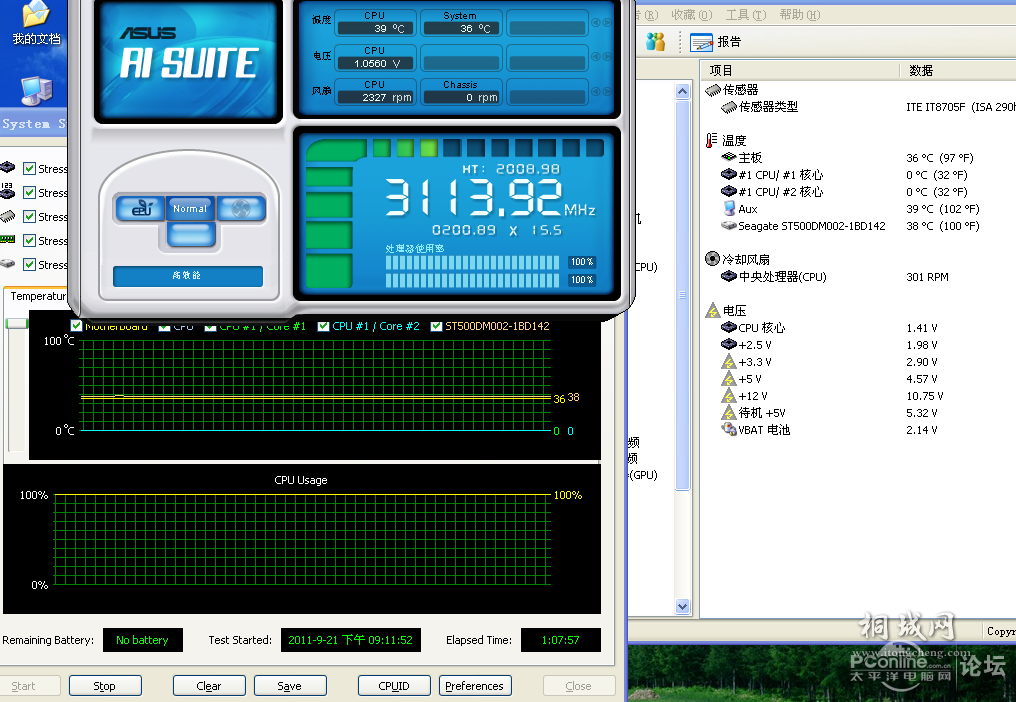Sort by the 项目 column header
This screenshot has width=1016, height=702.
pyautogui.click(x=800, y=70)
